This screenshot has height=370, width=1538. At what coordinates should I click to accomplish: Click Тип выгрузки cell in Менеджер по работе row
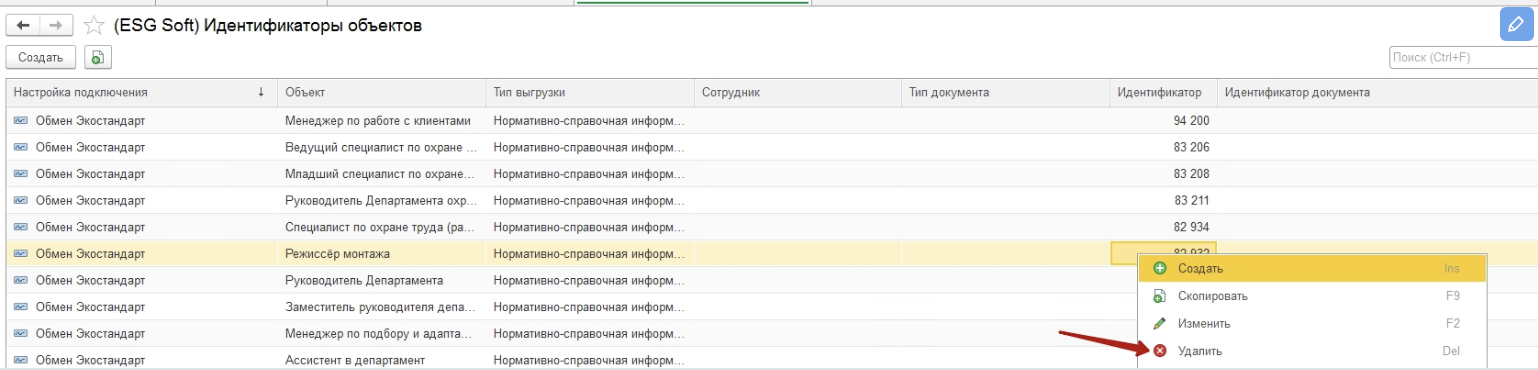tap(589, 120)
